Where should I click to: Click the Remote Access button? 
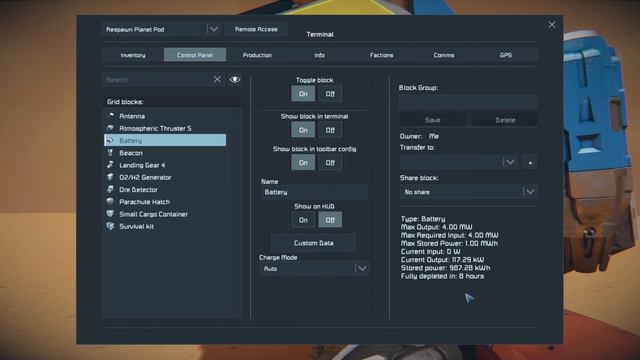pos(256,29)
